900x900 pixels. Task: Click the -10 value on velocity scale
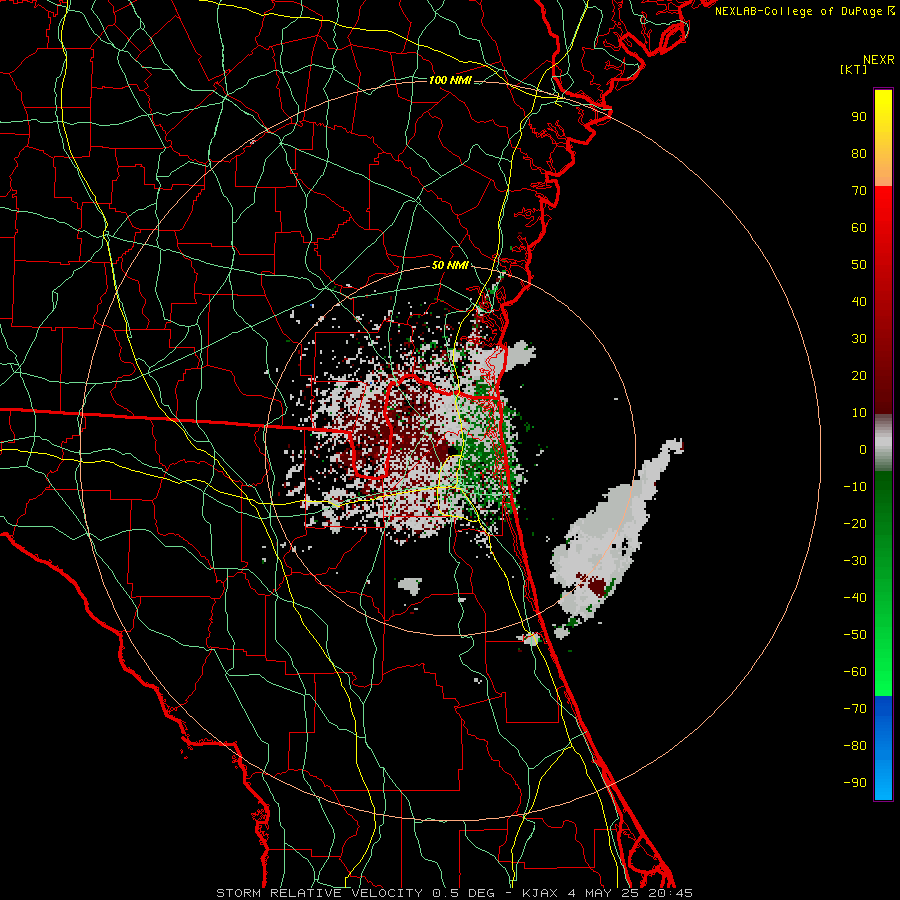pos(855,487)
